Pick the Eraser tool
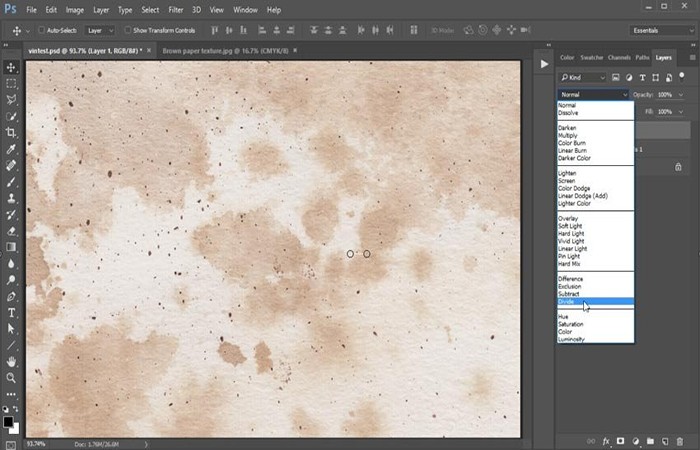 click(11, 231)
